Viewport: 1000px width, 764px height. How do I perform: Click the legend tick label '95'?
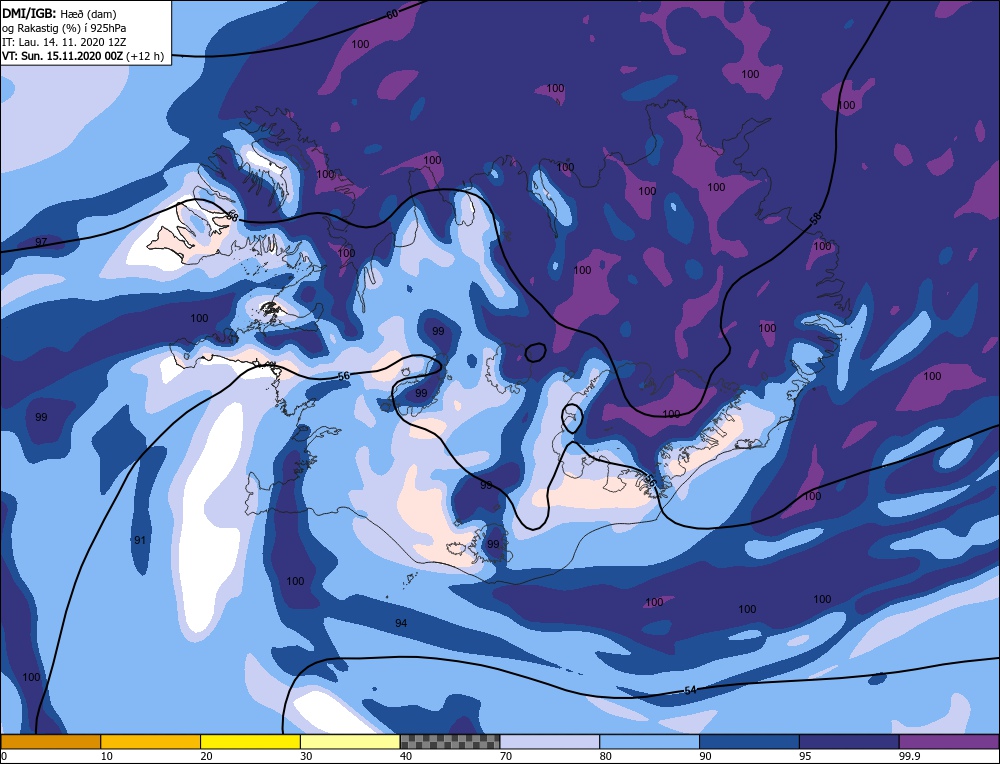805,756
